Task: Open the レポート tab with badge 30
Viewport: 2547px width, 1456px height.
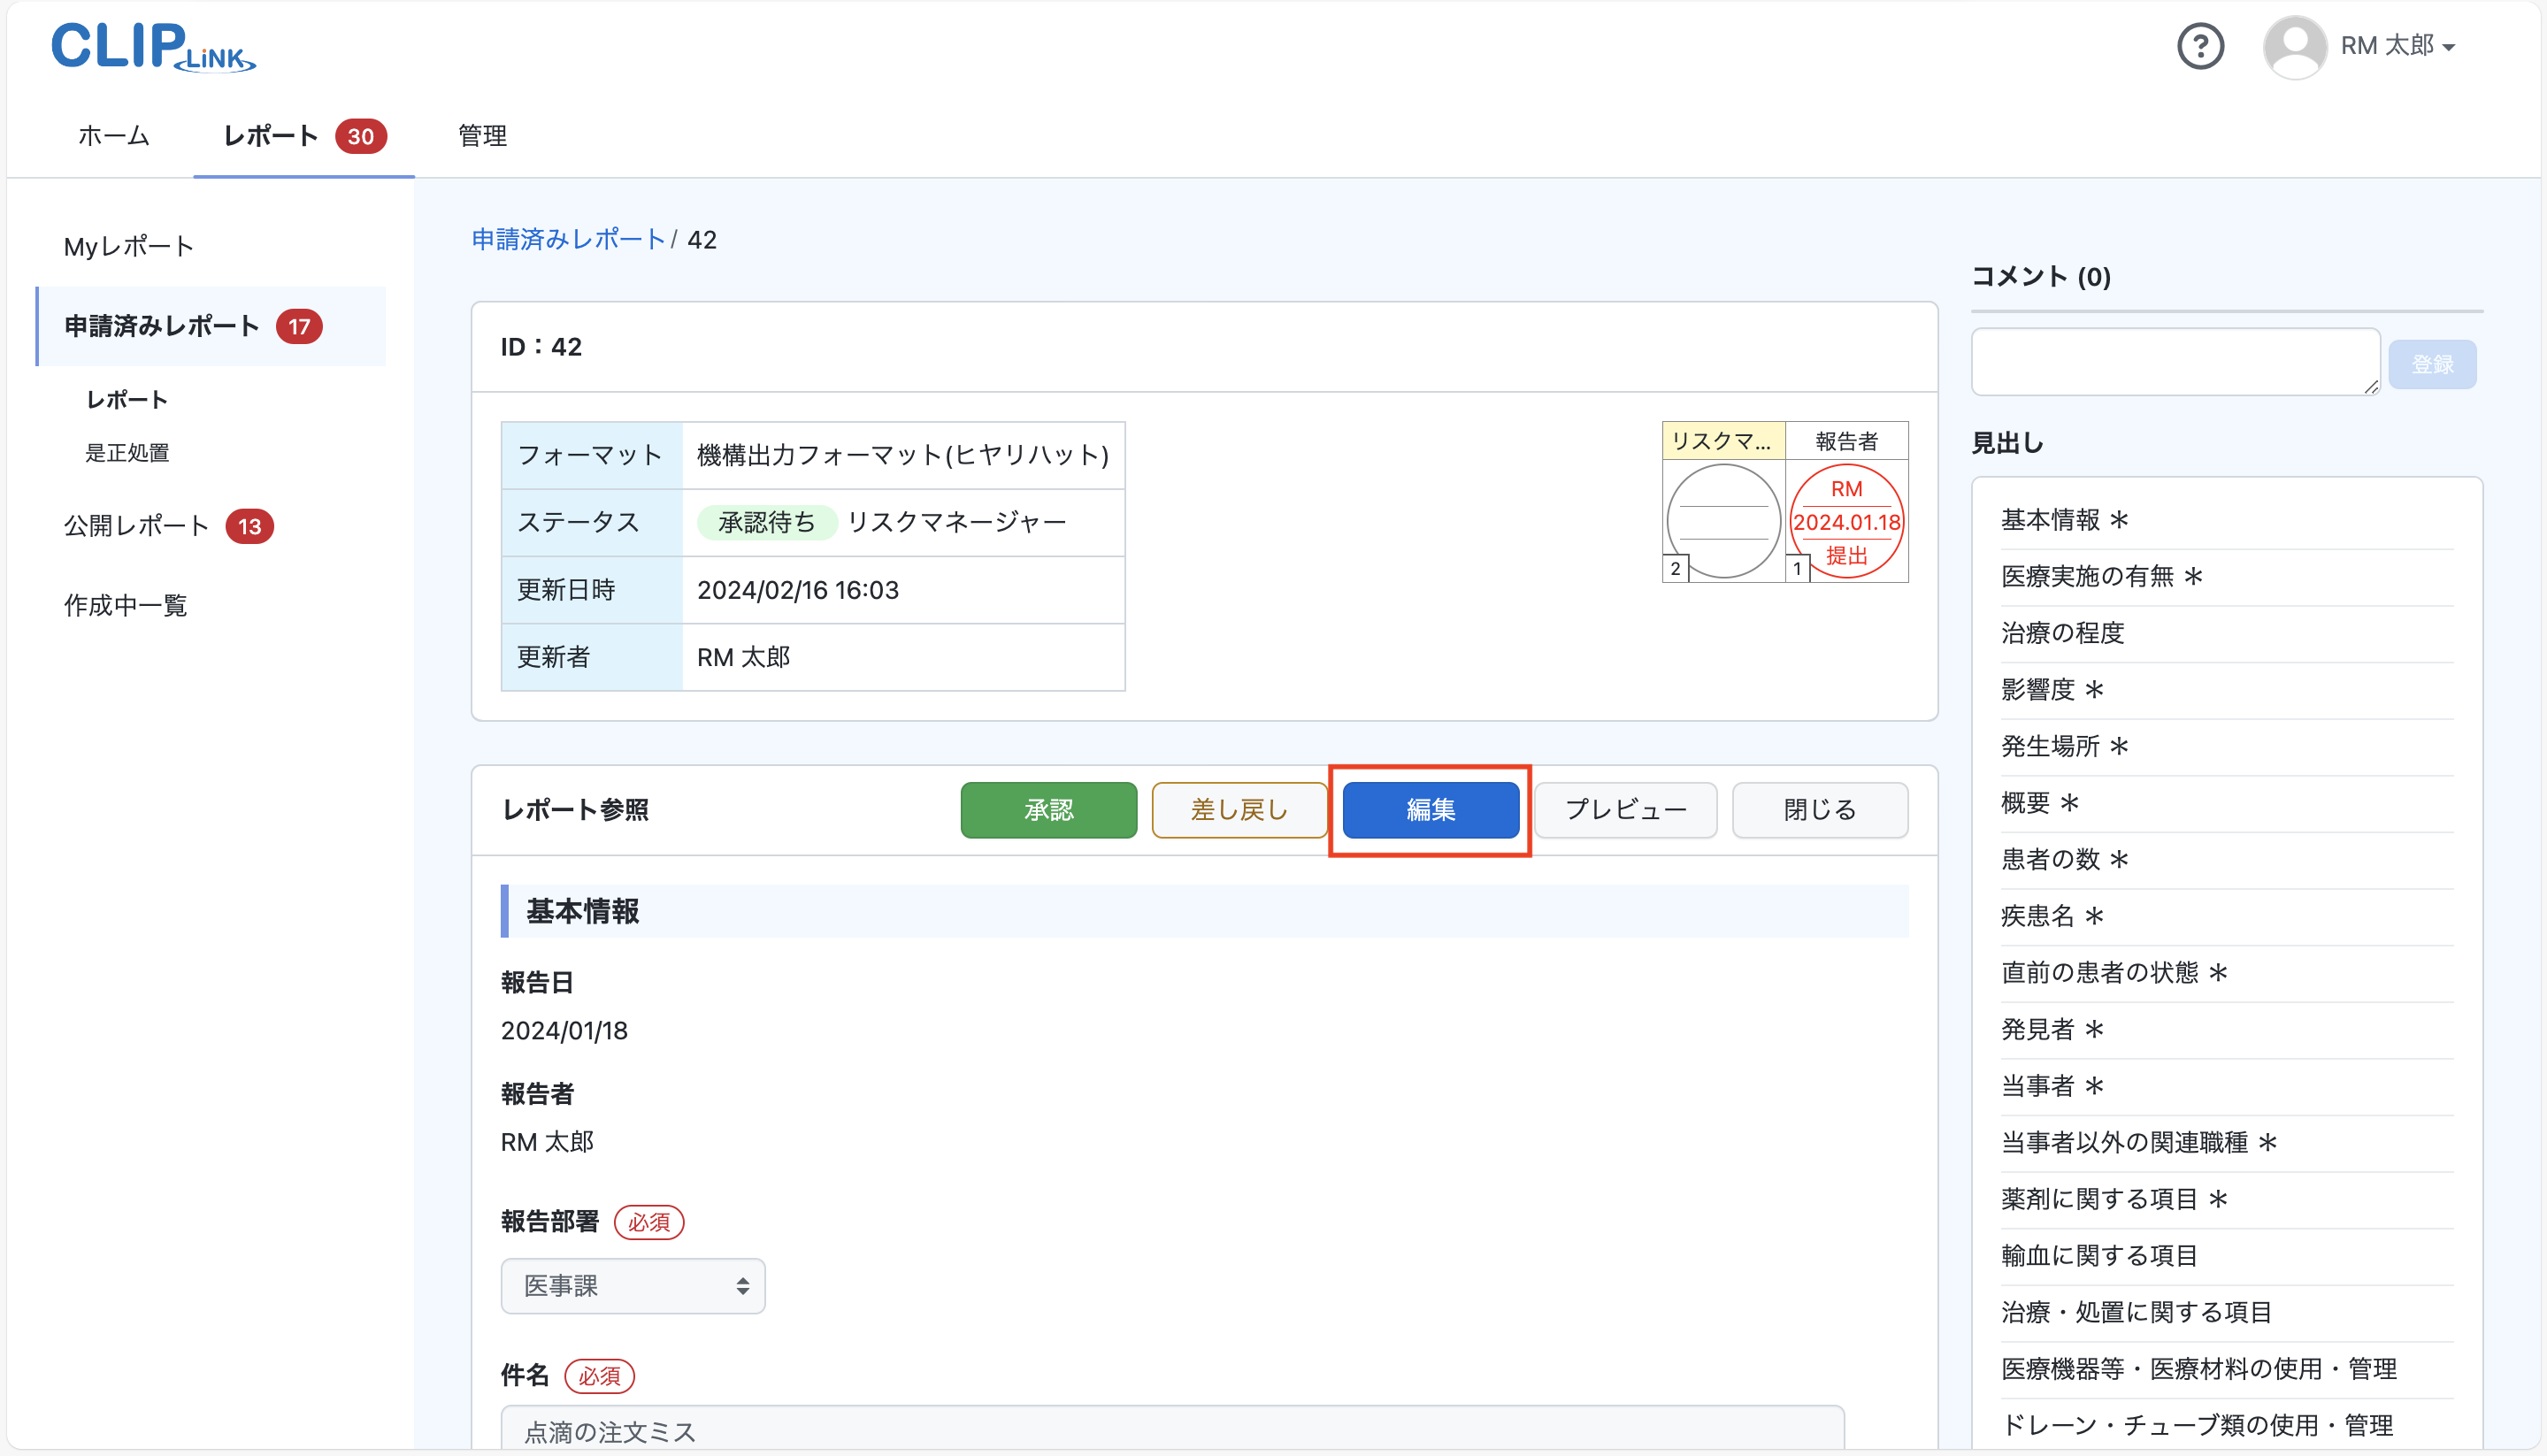Action: click(270, 136)
